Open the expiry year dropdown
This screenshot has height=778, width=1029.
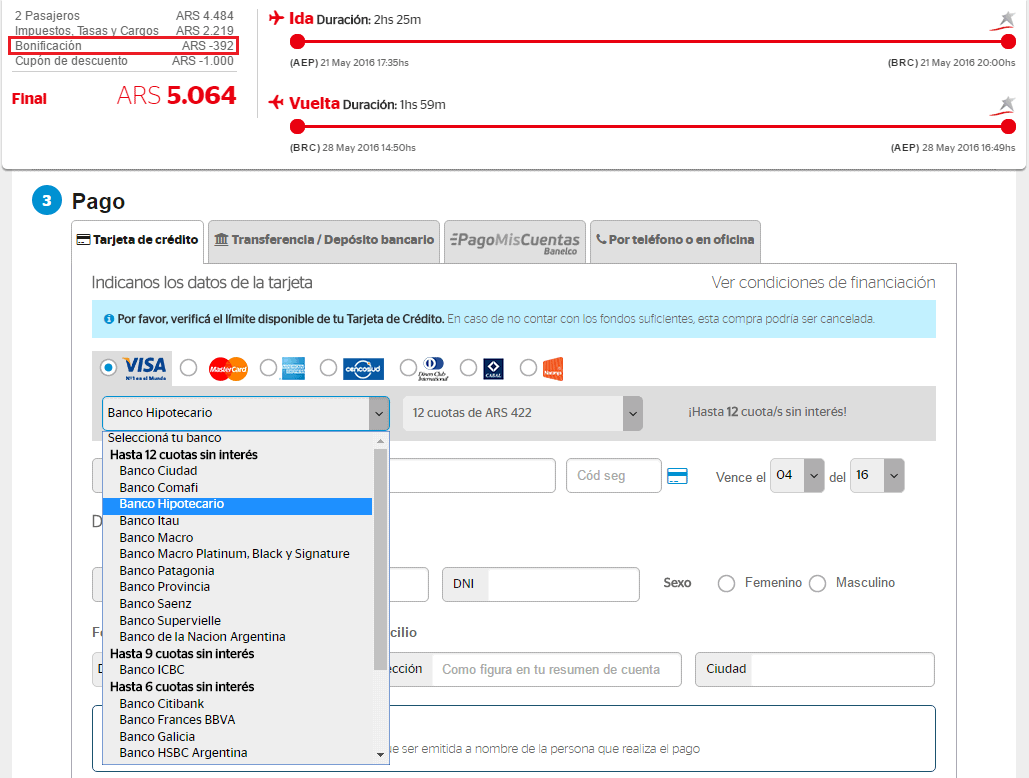(x=877, y=476)
